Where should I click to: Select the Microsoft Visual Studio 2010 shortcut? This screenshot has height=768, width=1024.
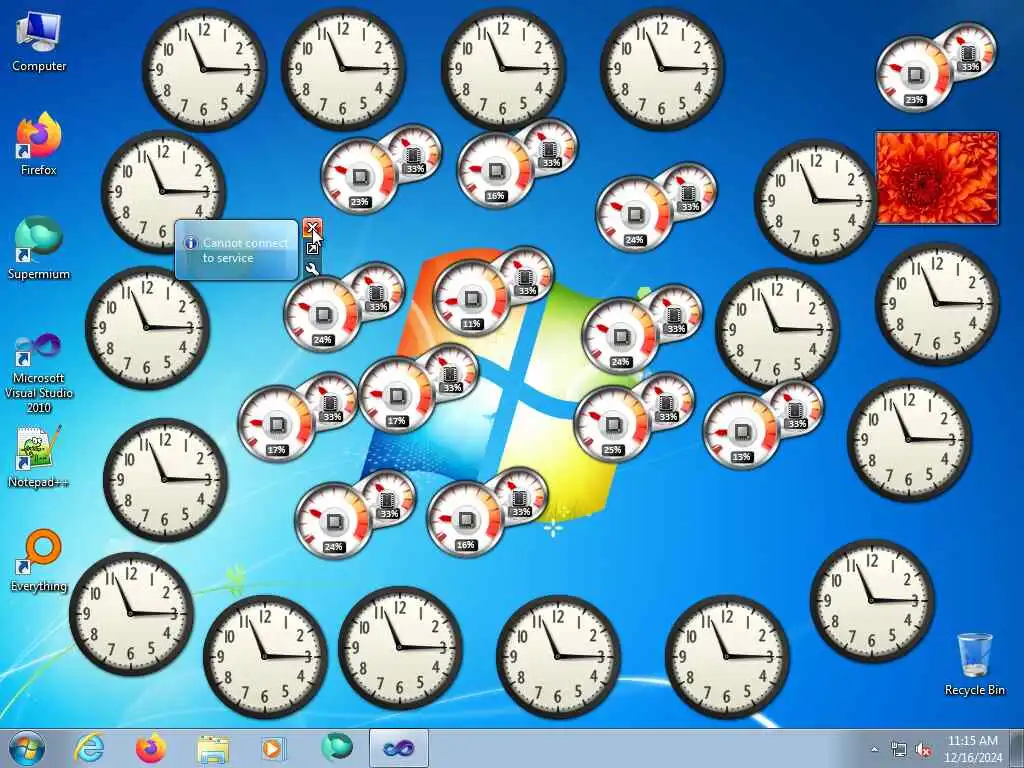pos(39,373)
